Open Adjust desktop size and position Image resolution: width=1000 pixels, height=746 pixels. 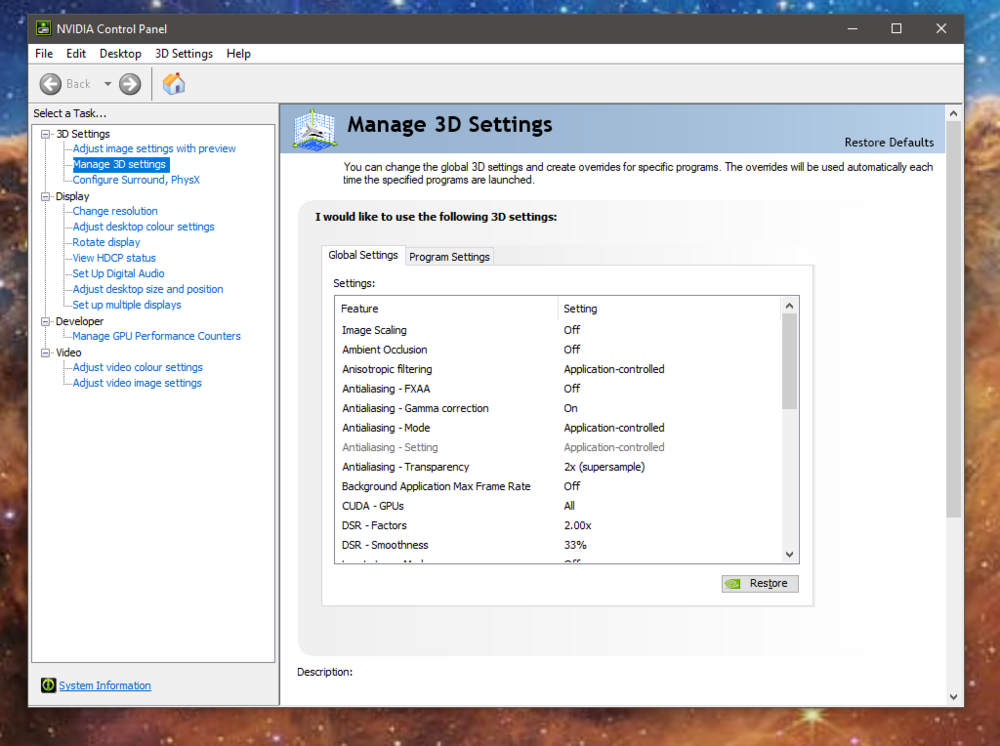tap(148, 289)
